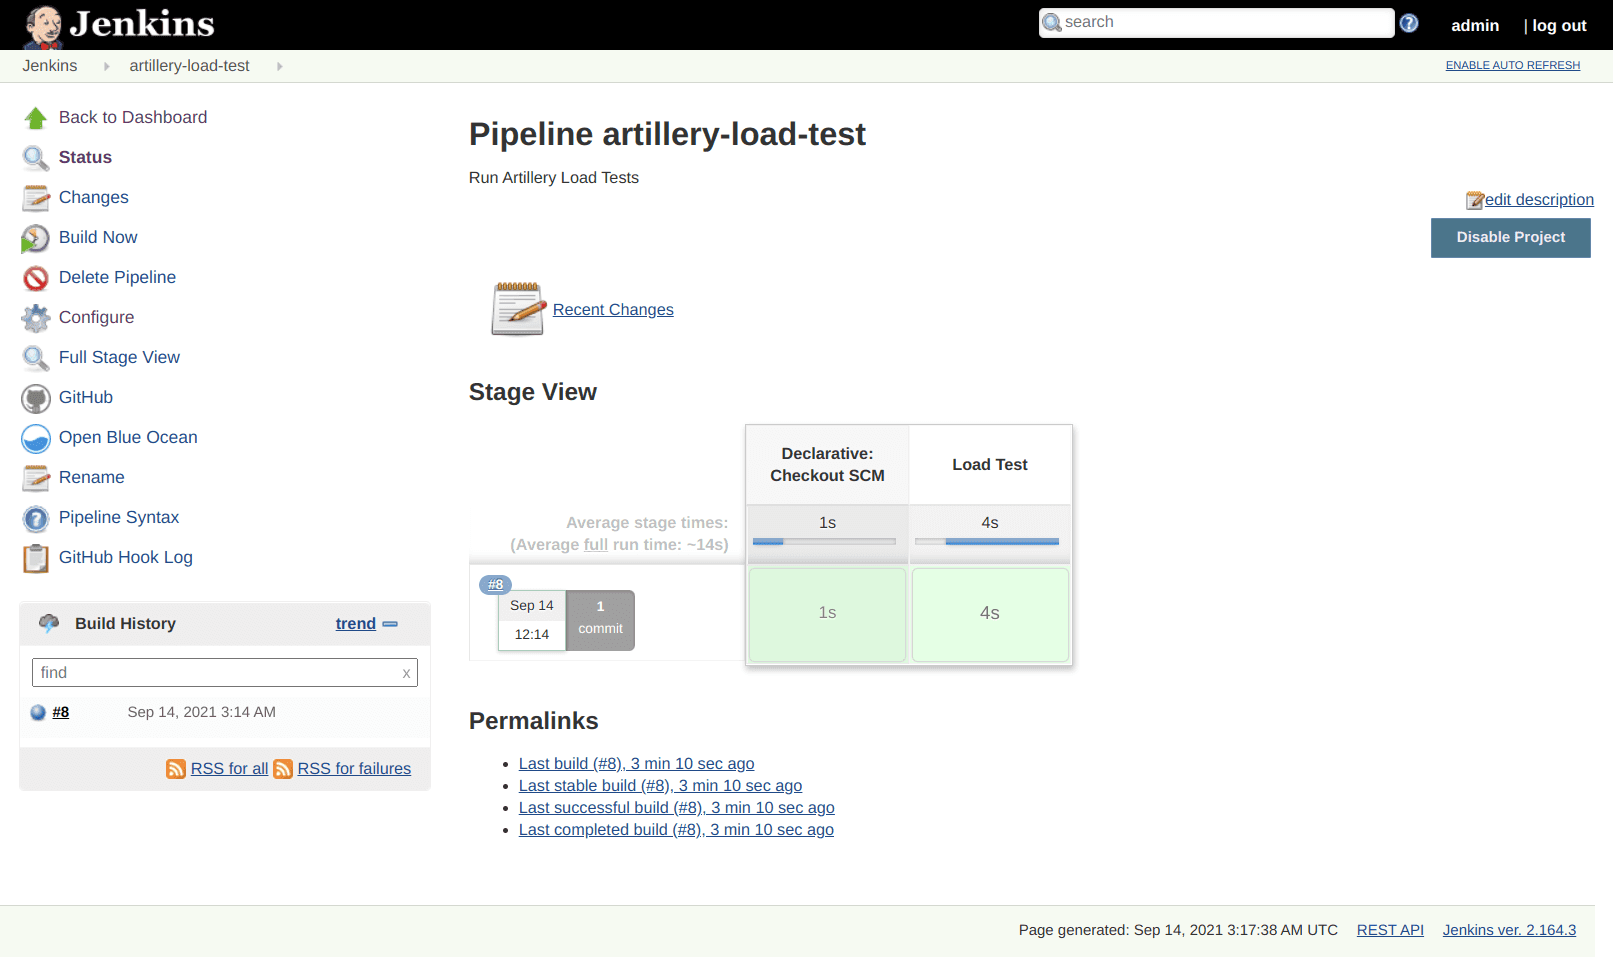Open the breadcrumb chevron after artillery-load-test
The image size is (1613, 957).
pyautogui.click(x=279, y=65)
